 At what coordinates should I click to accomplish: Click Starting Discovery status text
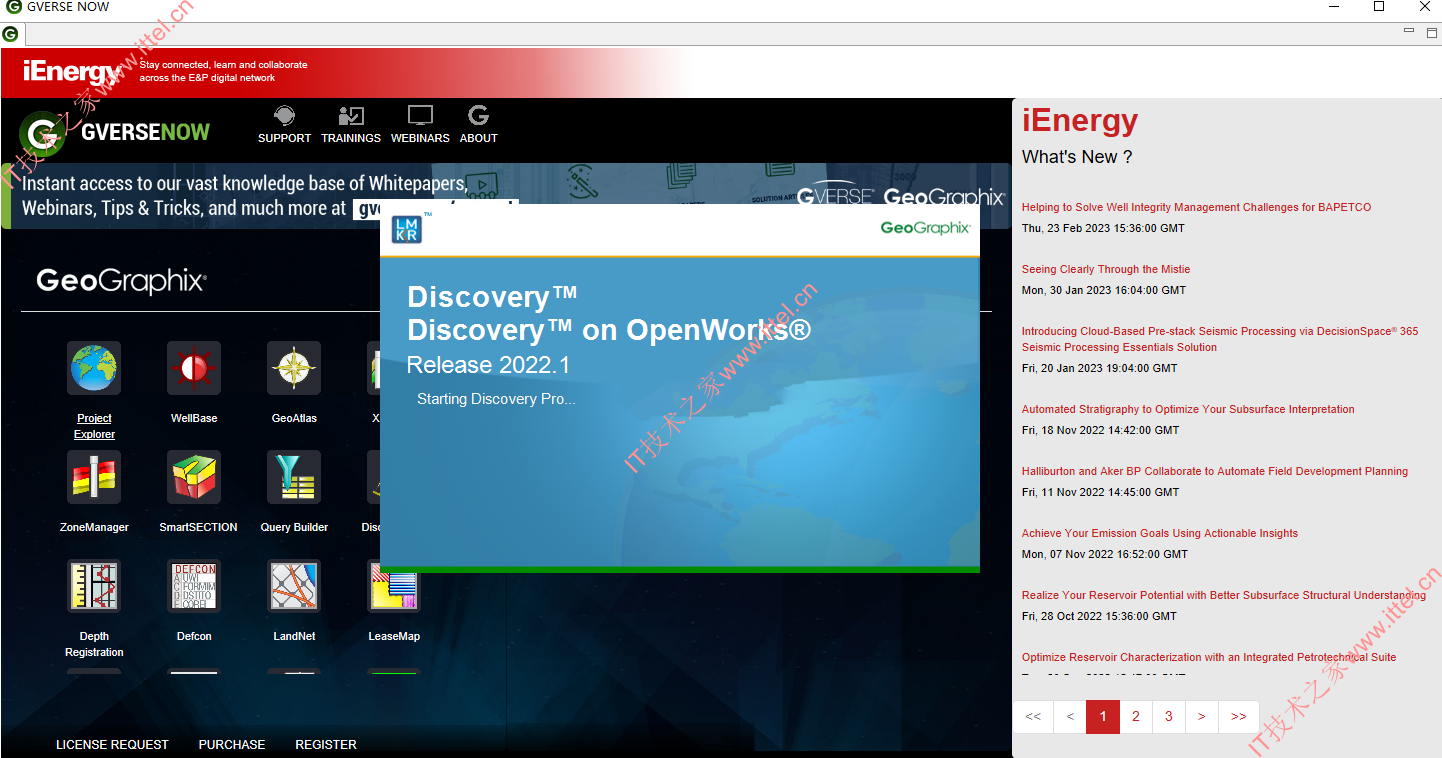[x=496, y=399]
